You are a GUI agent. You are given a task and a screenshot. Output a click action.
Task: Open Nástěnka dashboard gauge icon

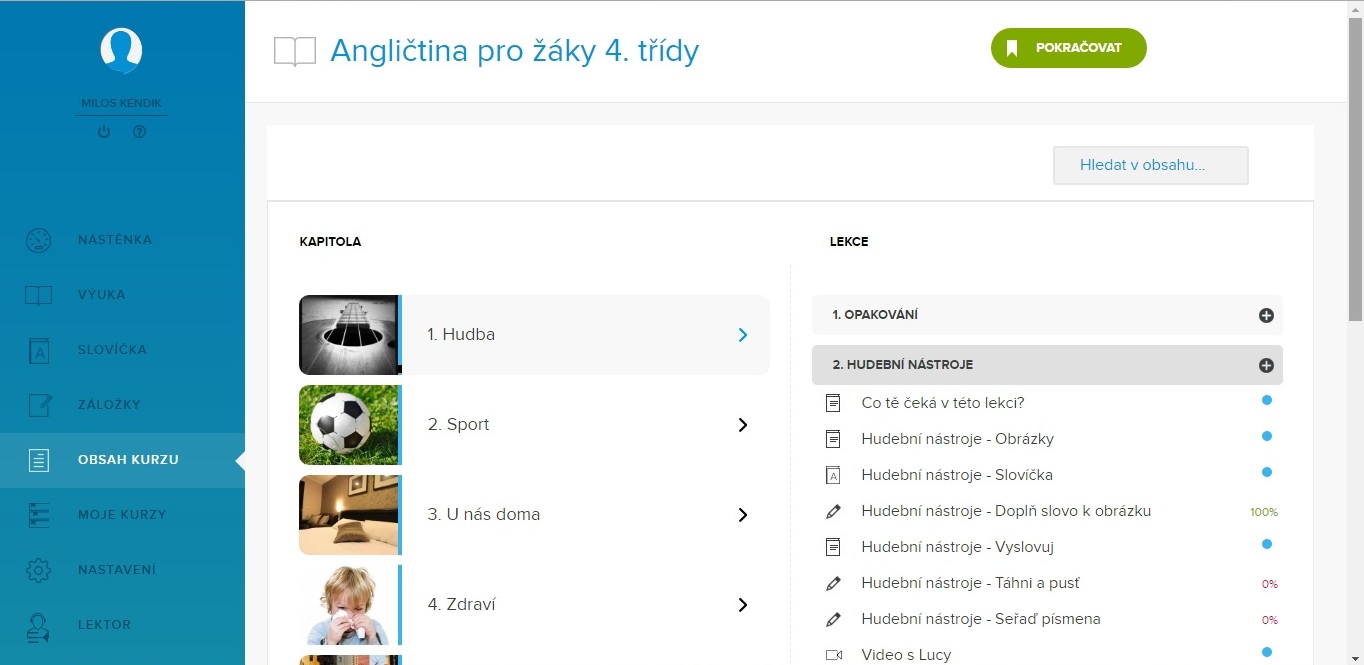(38, 240)
